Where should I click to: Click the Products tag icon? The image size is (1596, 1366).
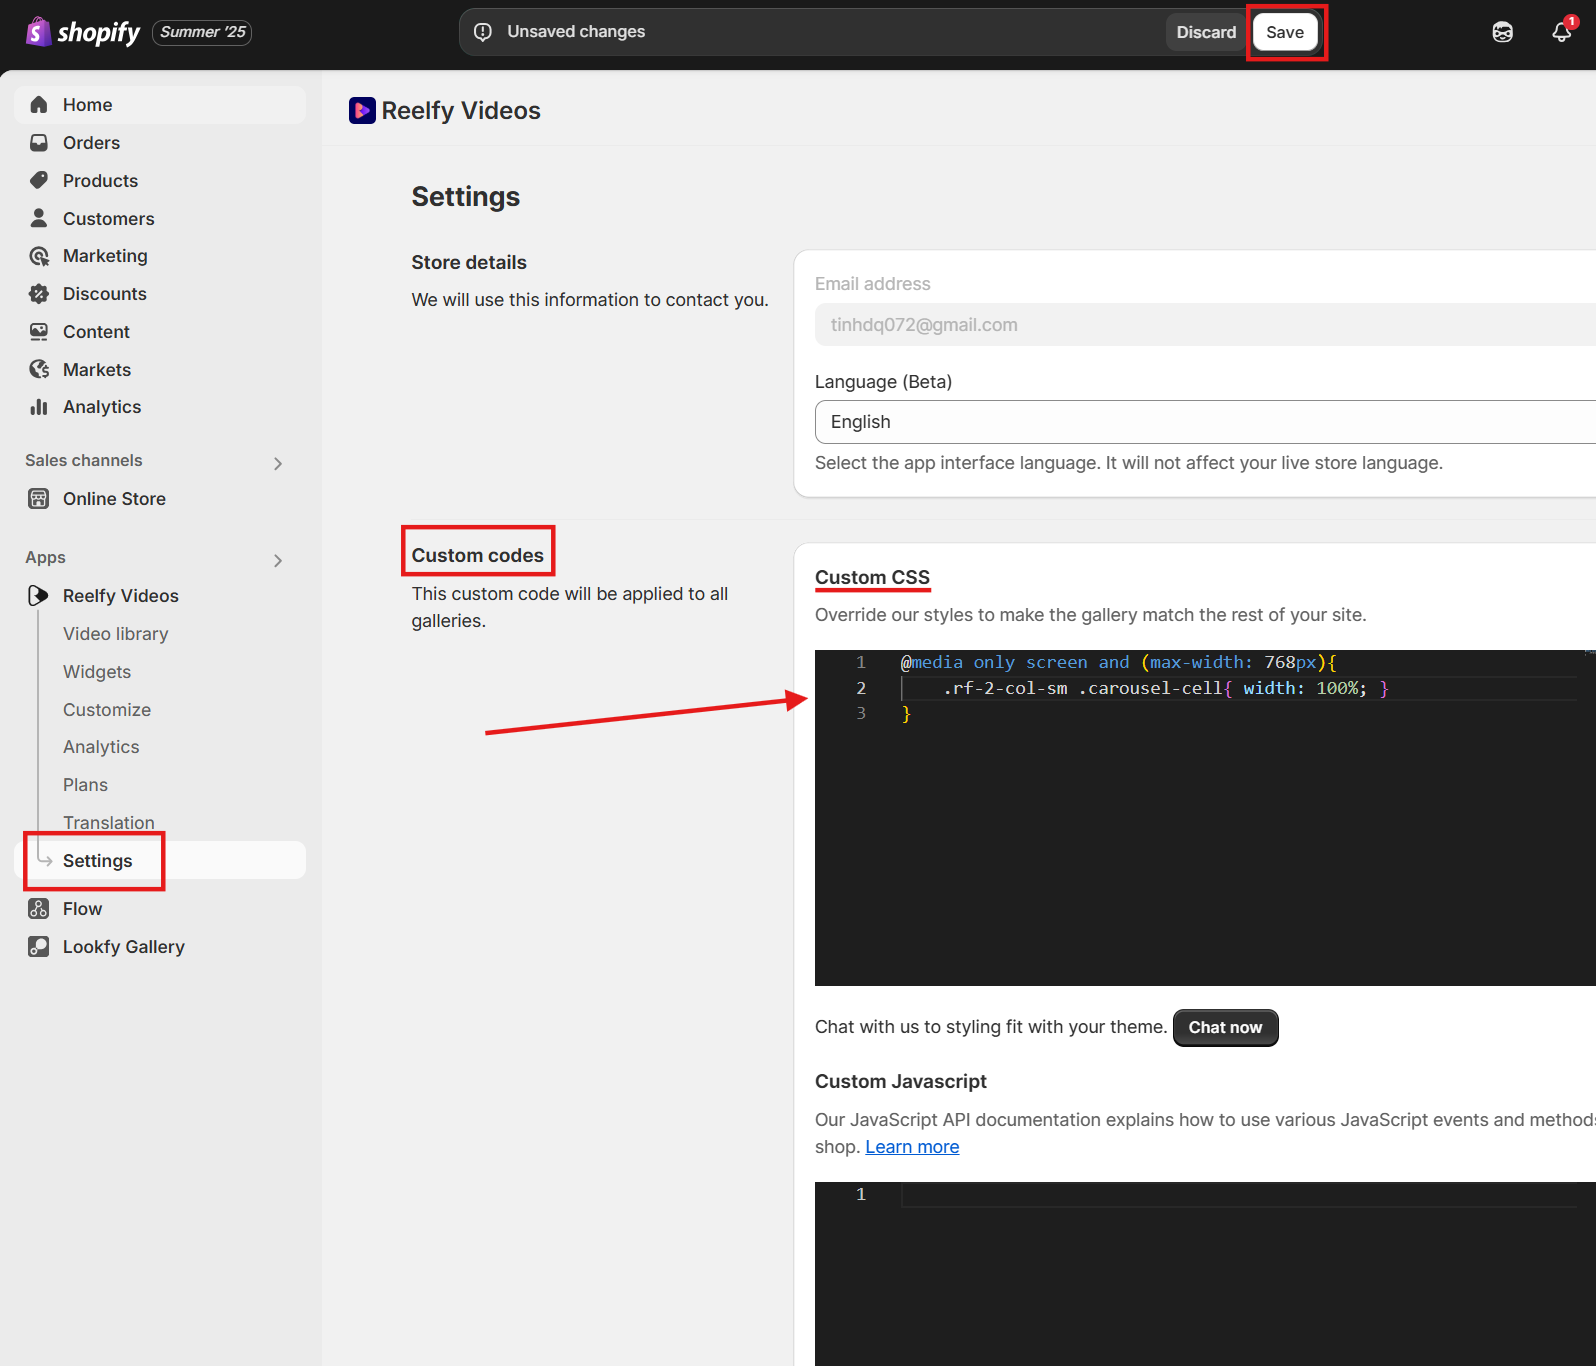[x=39, y=181]
